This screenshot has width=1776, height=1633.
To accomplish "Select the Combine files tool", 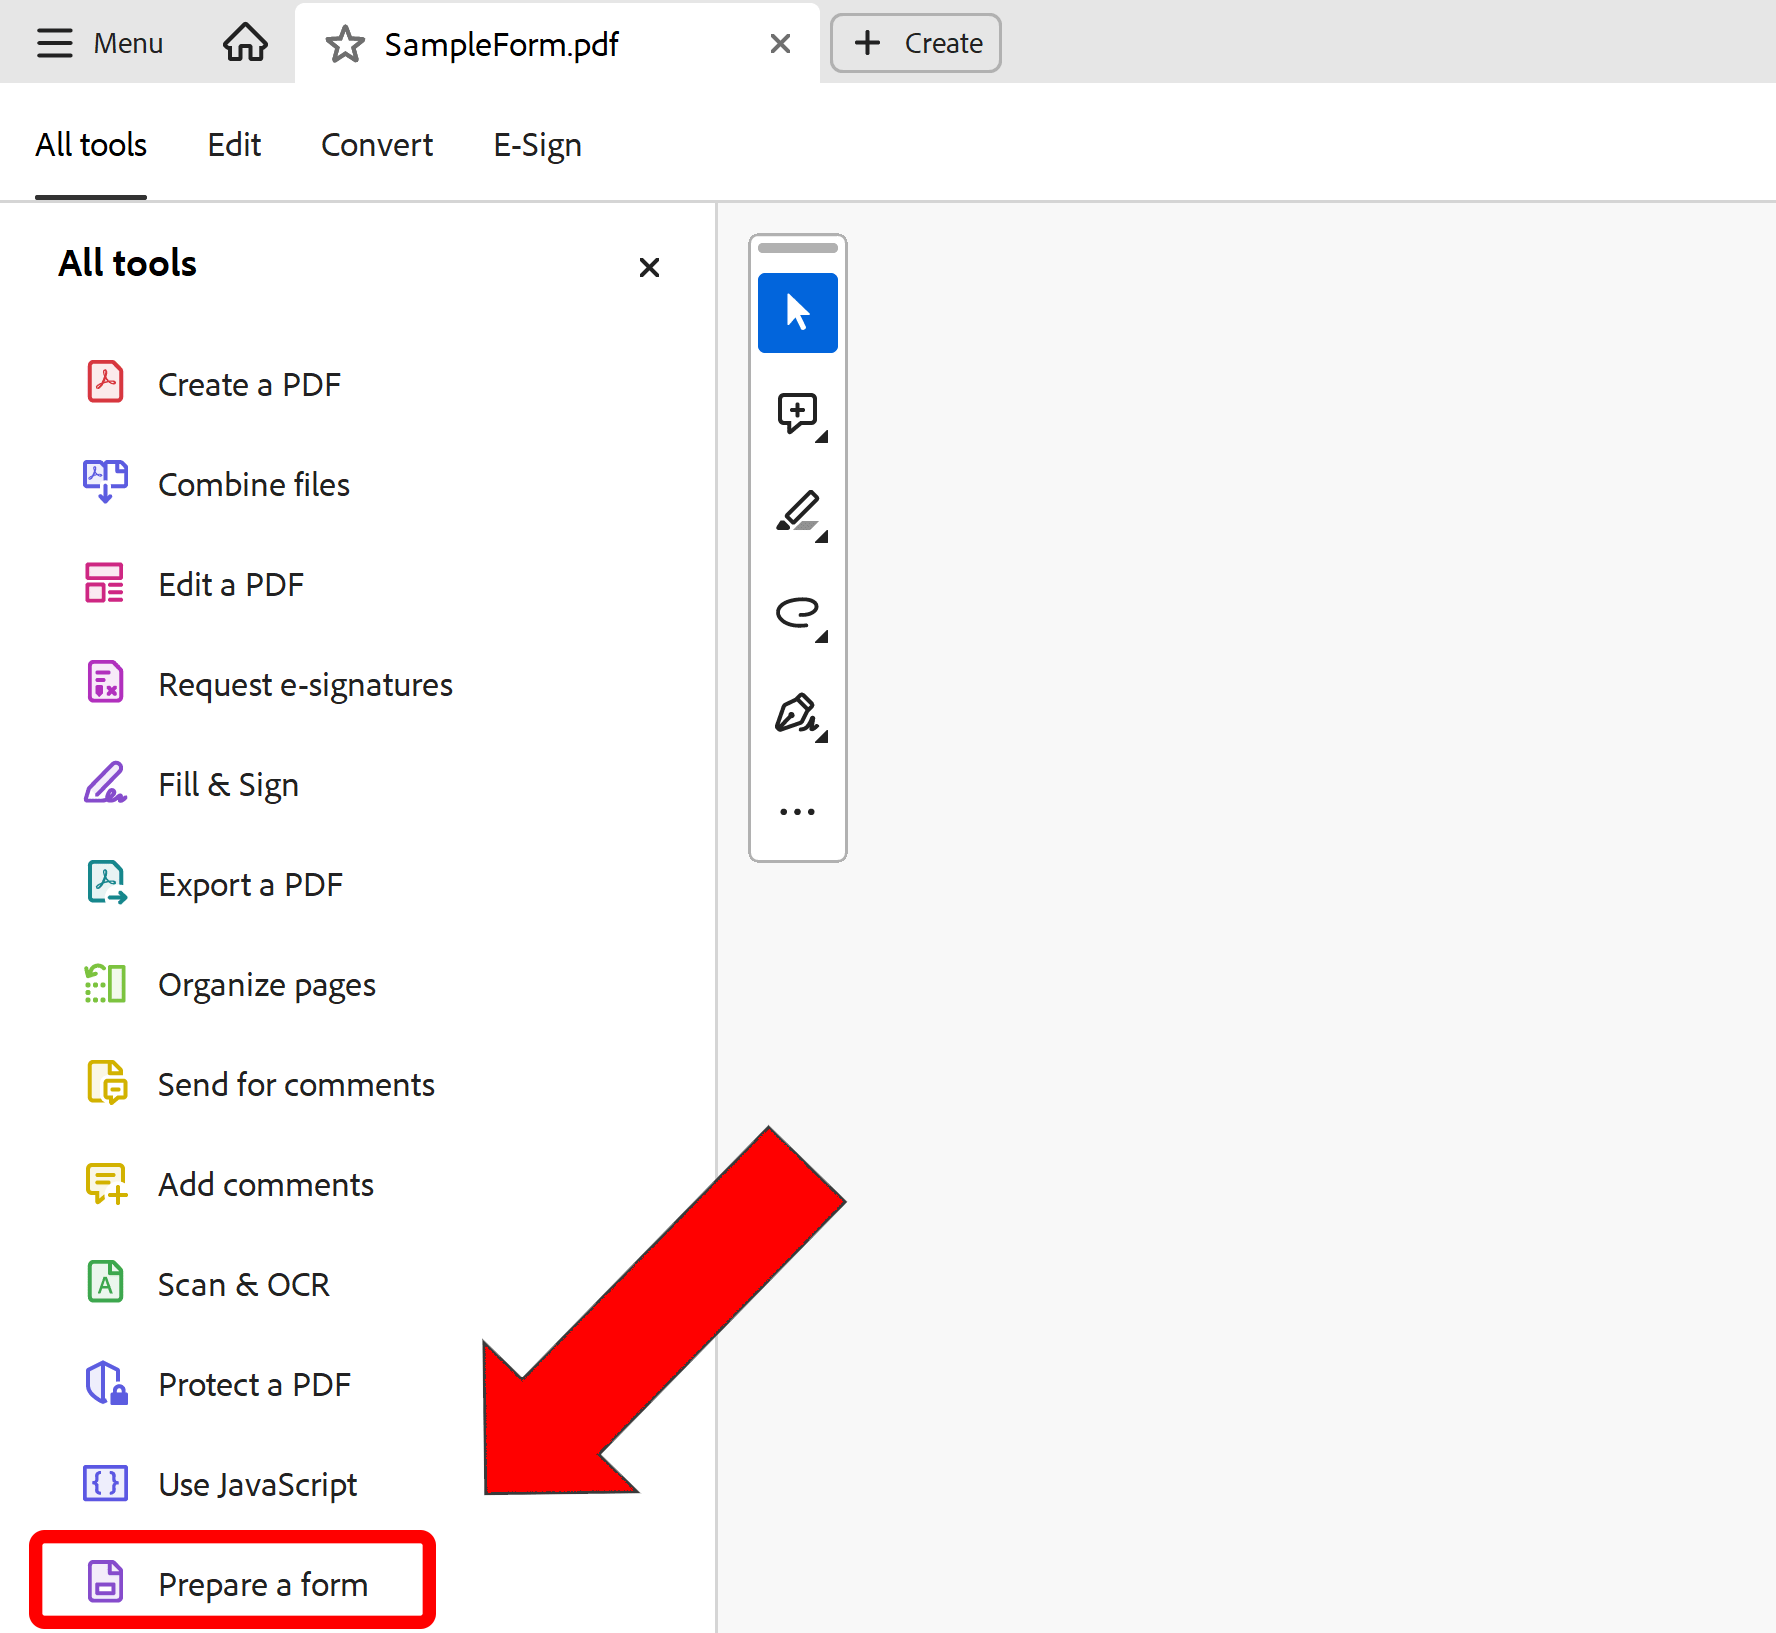I will [x=254, y=484].
